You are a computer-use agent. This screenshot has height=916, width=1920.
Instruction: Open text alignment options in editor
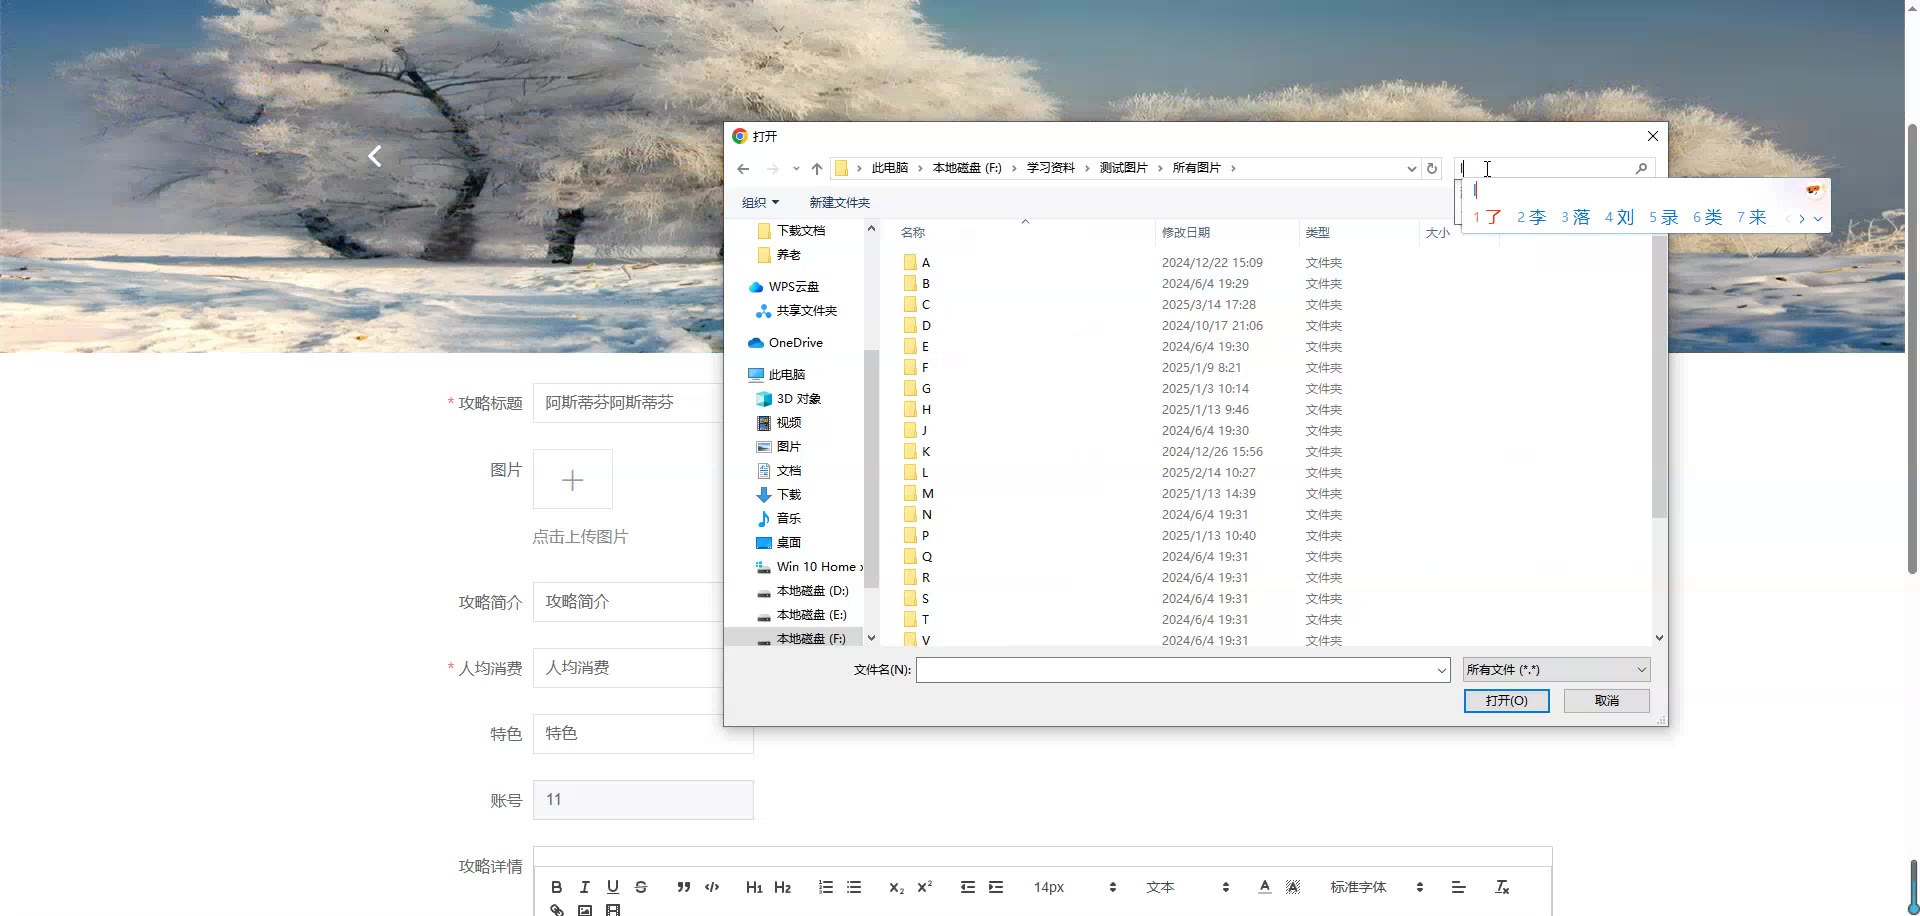click(1459, 887)
